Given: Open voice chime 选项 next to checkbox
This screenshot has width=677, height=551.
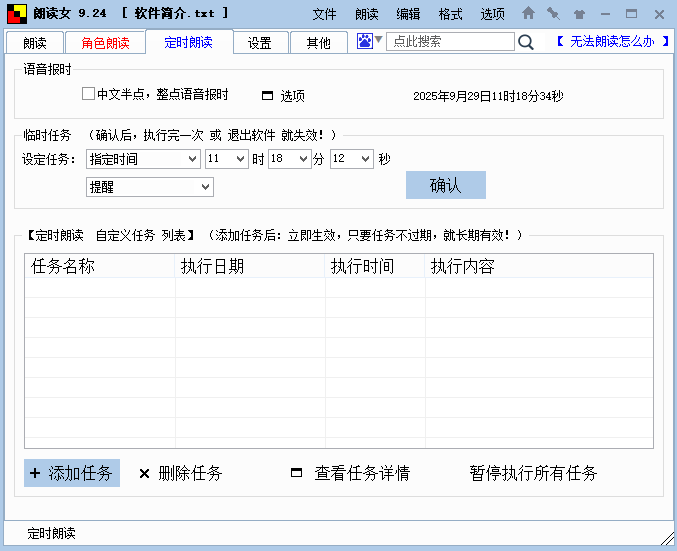Looking at the screenshot, I should click(x=283, y=96).
